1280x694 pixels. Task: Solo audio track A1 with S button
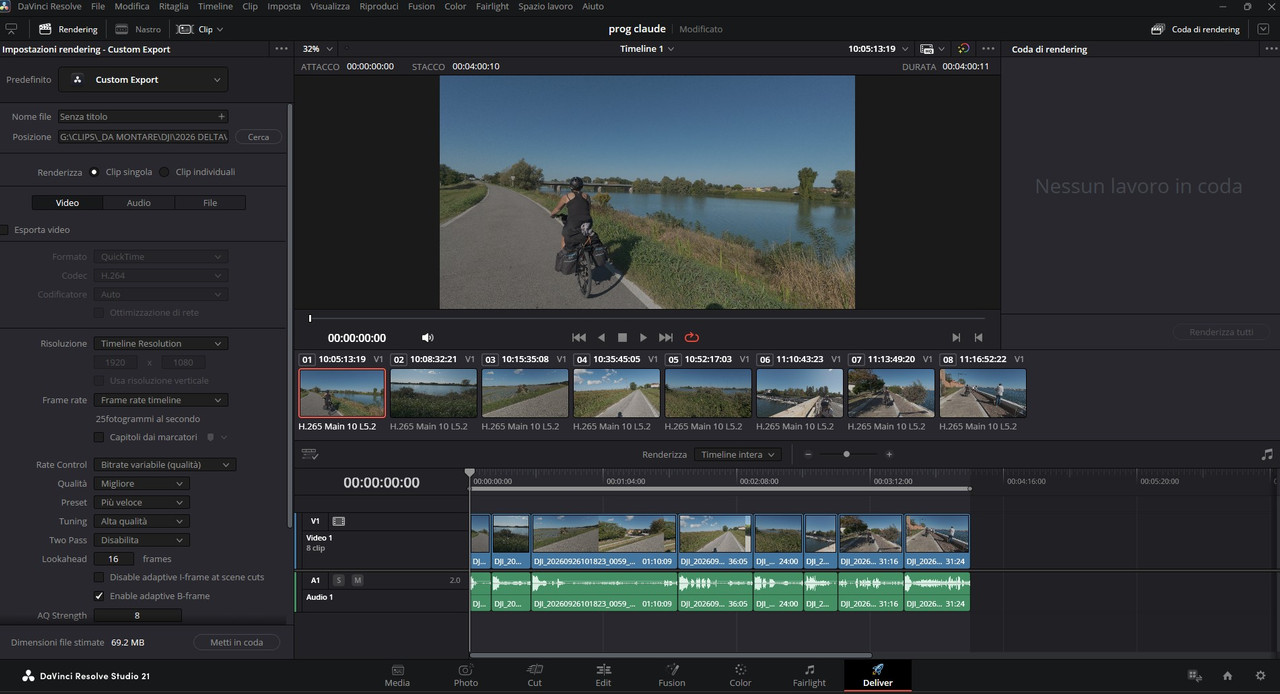tap(338, 580)
